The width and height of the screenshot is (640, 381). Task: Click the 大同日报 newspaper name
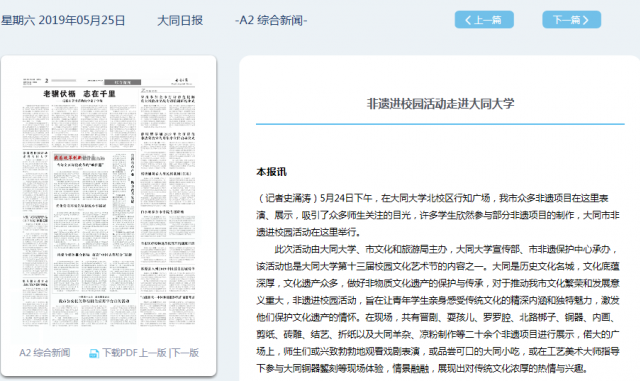coord(180,20)
